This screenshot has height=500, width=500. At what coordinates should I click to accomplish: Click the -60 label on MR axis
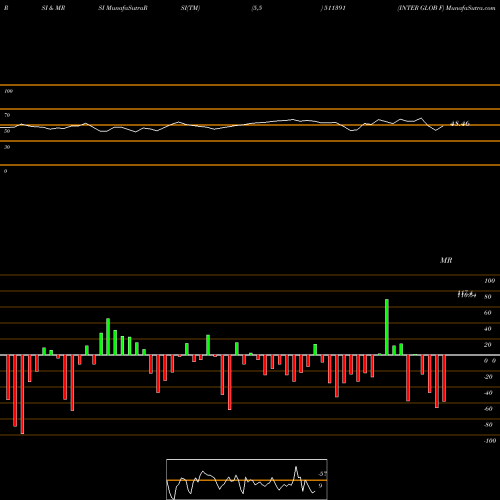click(488, 409)
